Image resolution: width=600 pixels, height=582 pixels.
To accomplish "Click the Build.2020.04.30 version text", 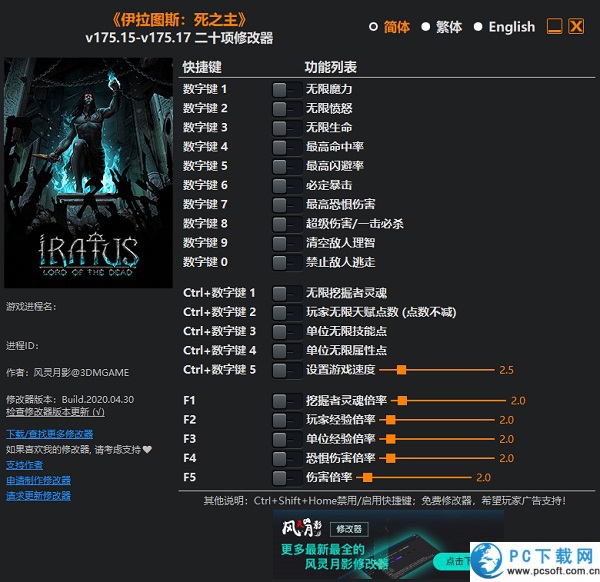I will (98, 399).
